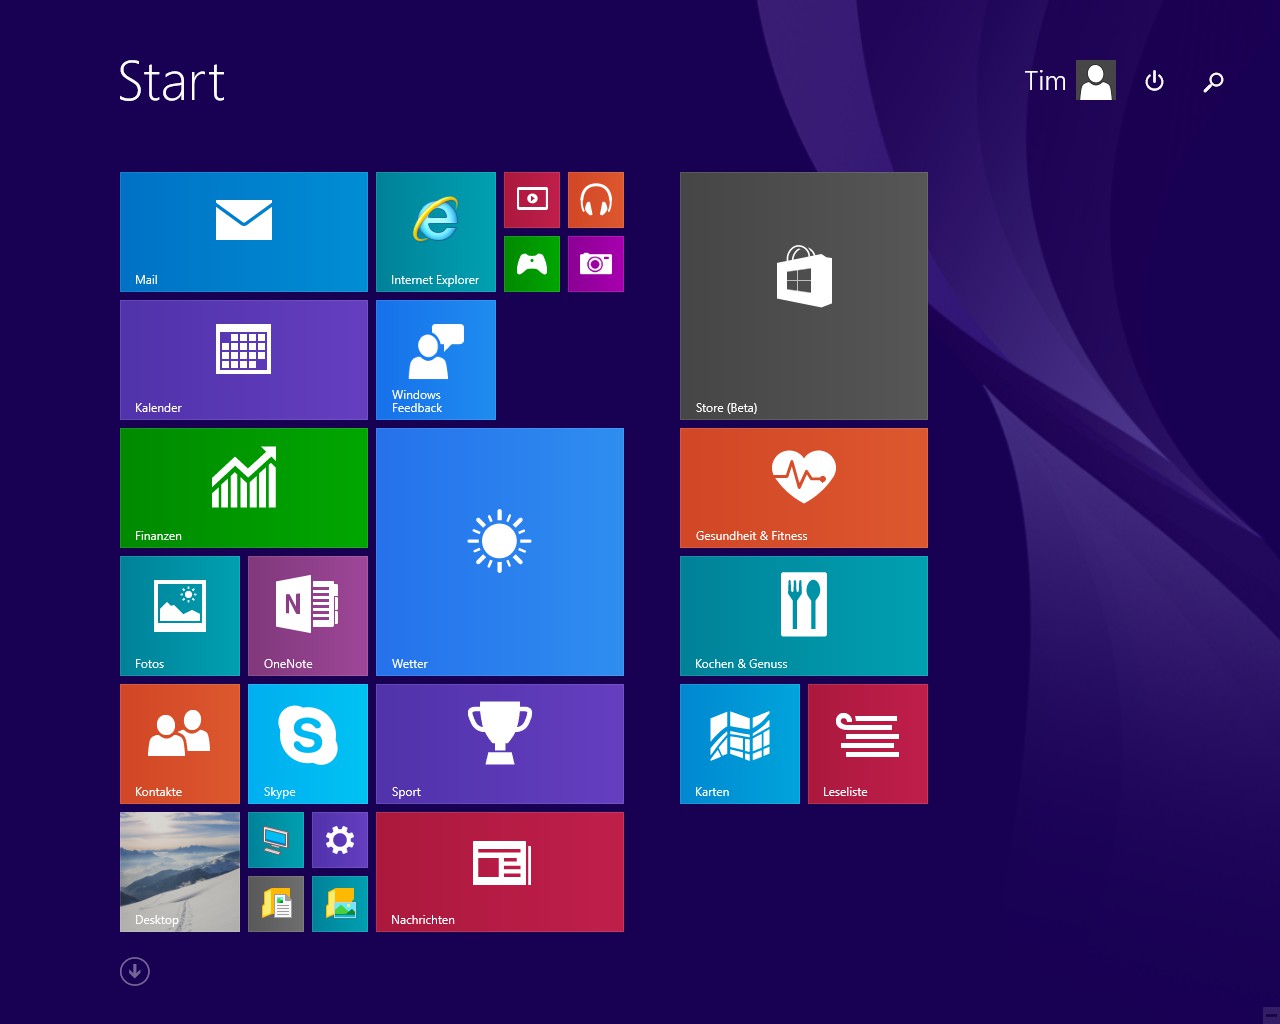Open the Wetter weather tile
This screenshot has height=1024, width=1280.
pyautogui.click(x=500, y=552)
